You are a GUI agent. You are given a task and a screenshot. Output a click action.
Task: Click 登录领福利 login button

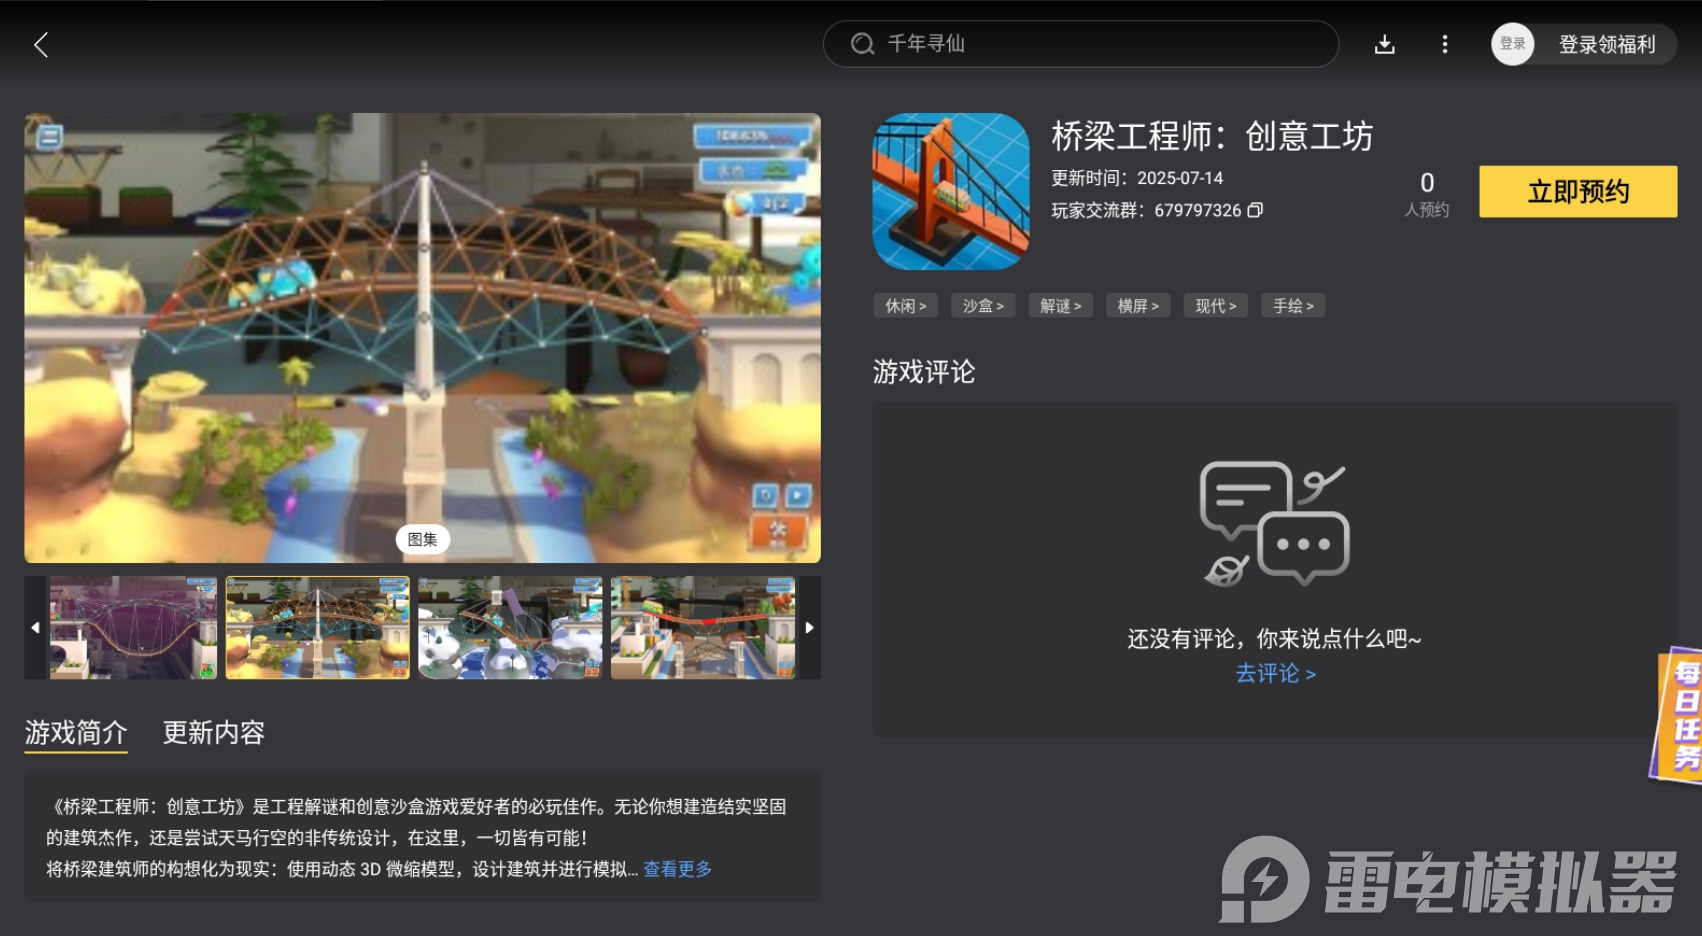(1607, 44)
